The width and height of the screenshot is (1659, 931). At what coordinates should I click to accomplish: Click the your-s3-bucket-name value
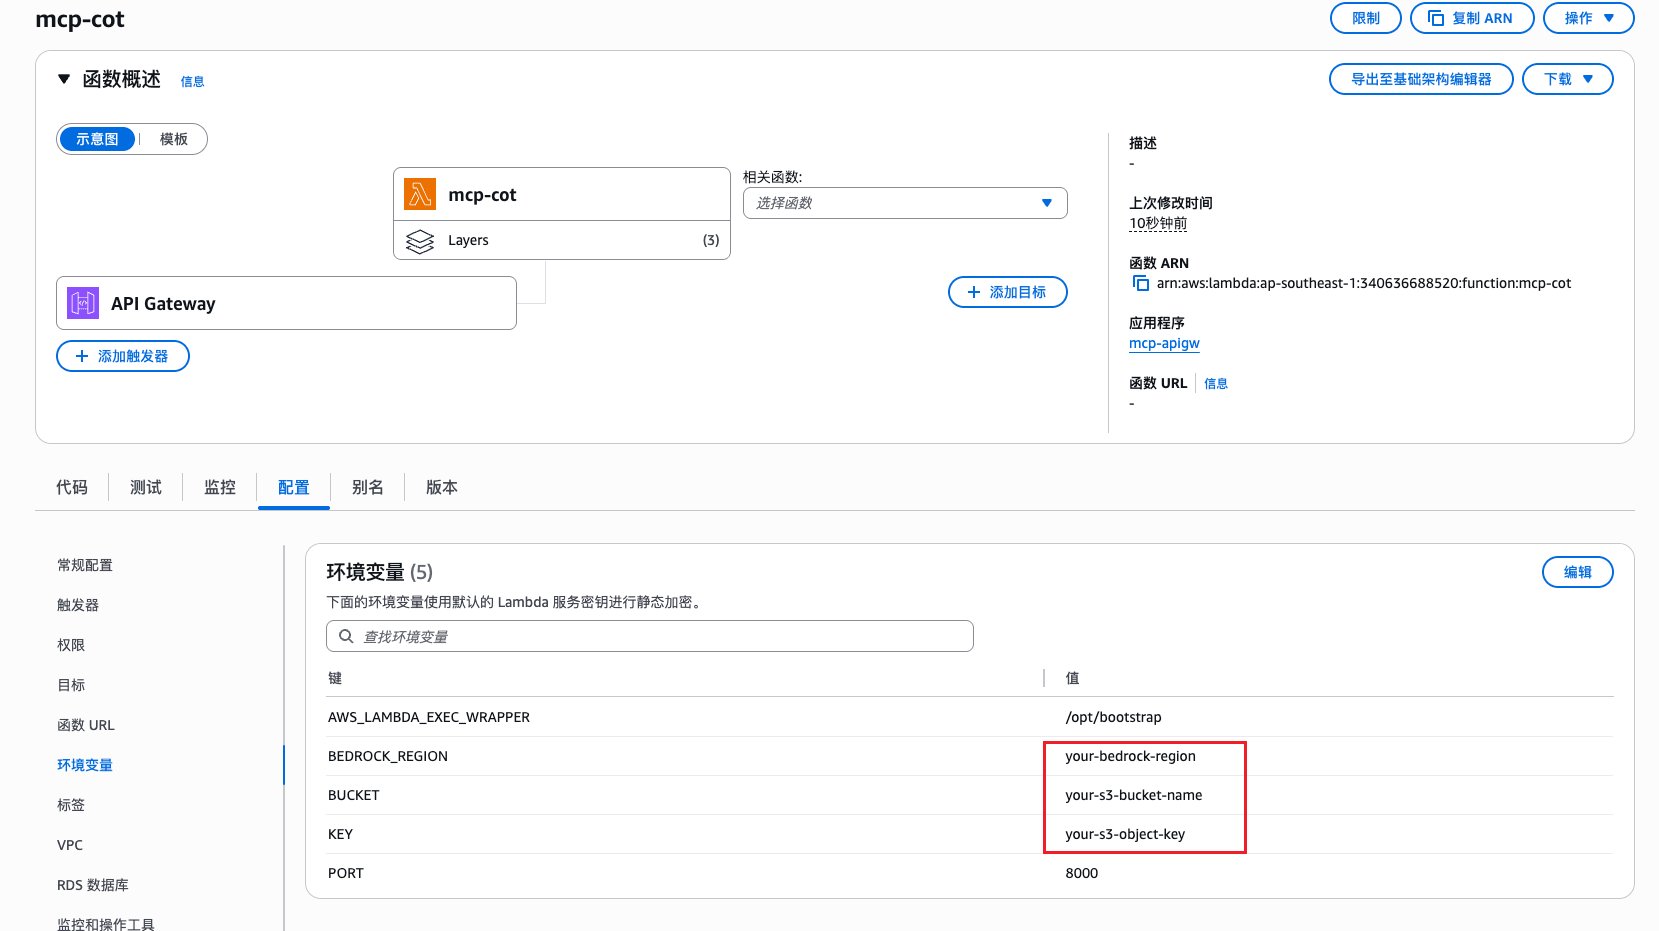coord(1134,795)
